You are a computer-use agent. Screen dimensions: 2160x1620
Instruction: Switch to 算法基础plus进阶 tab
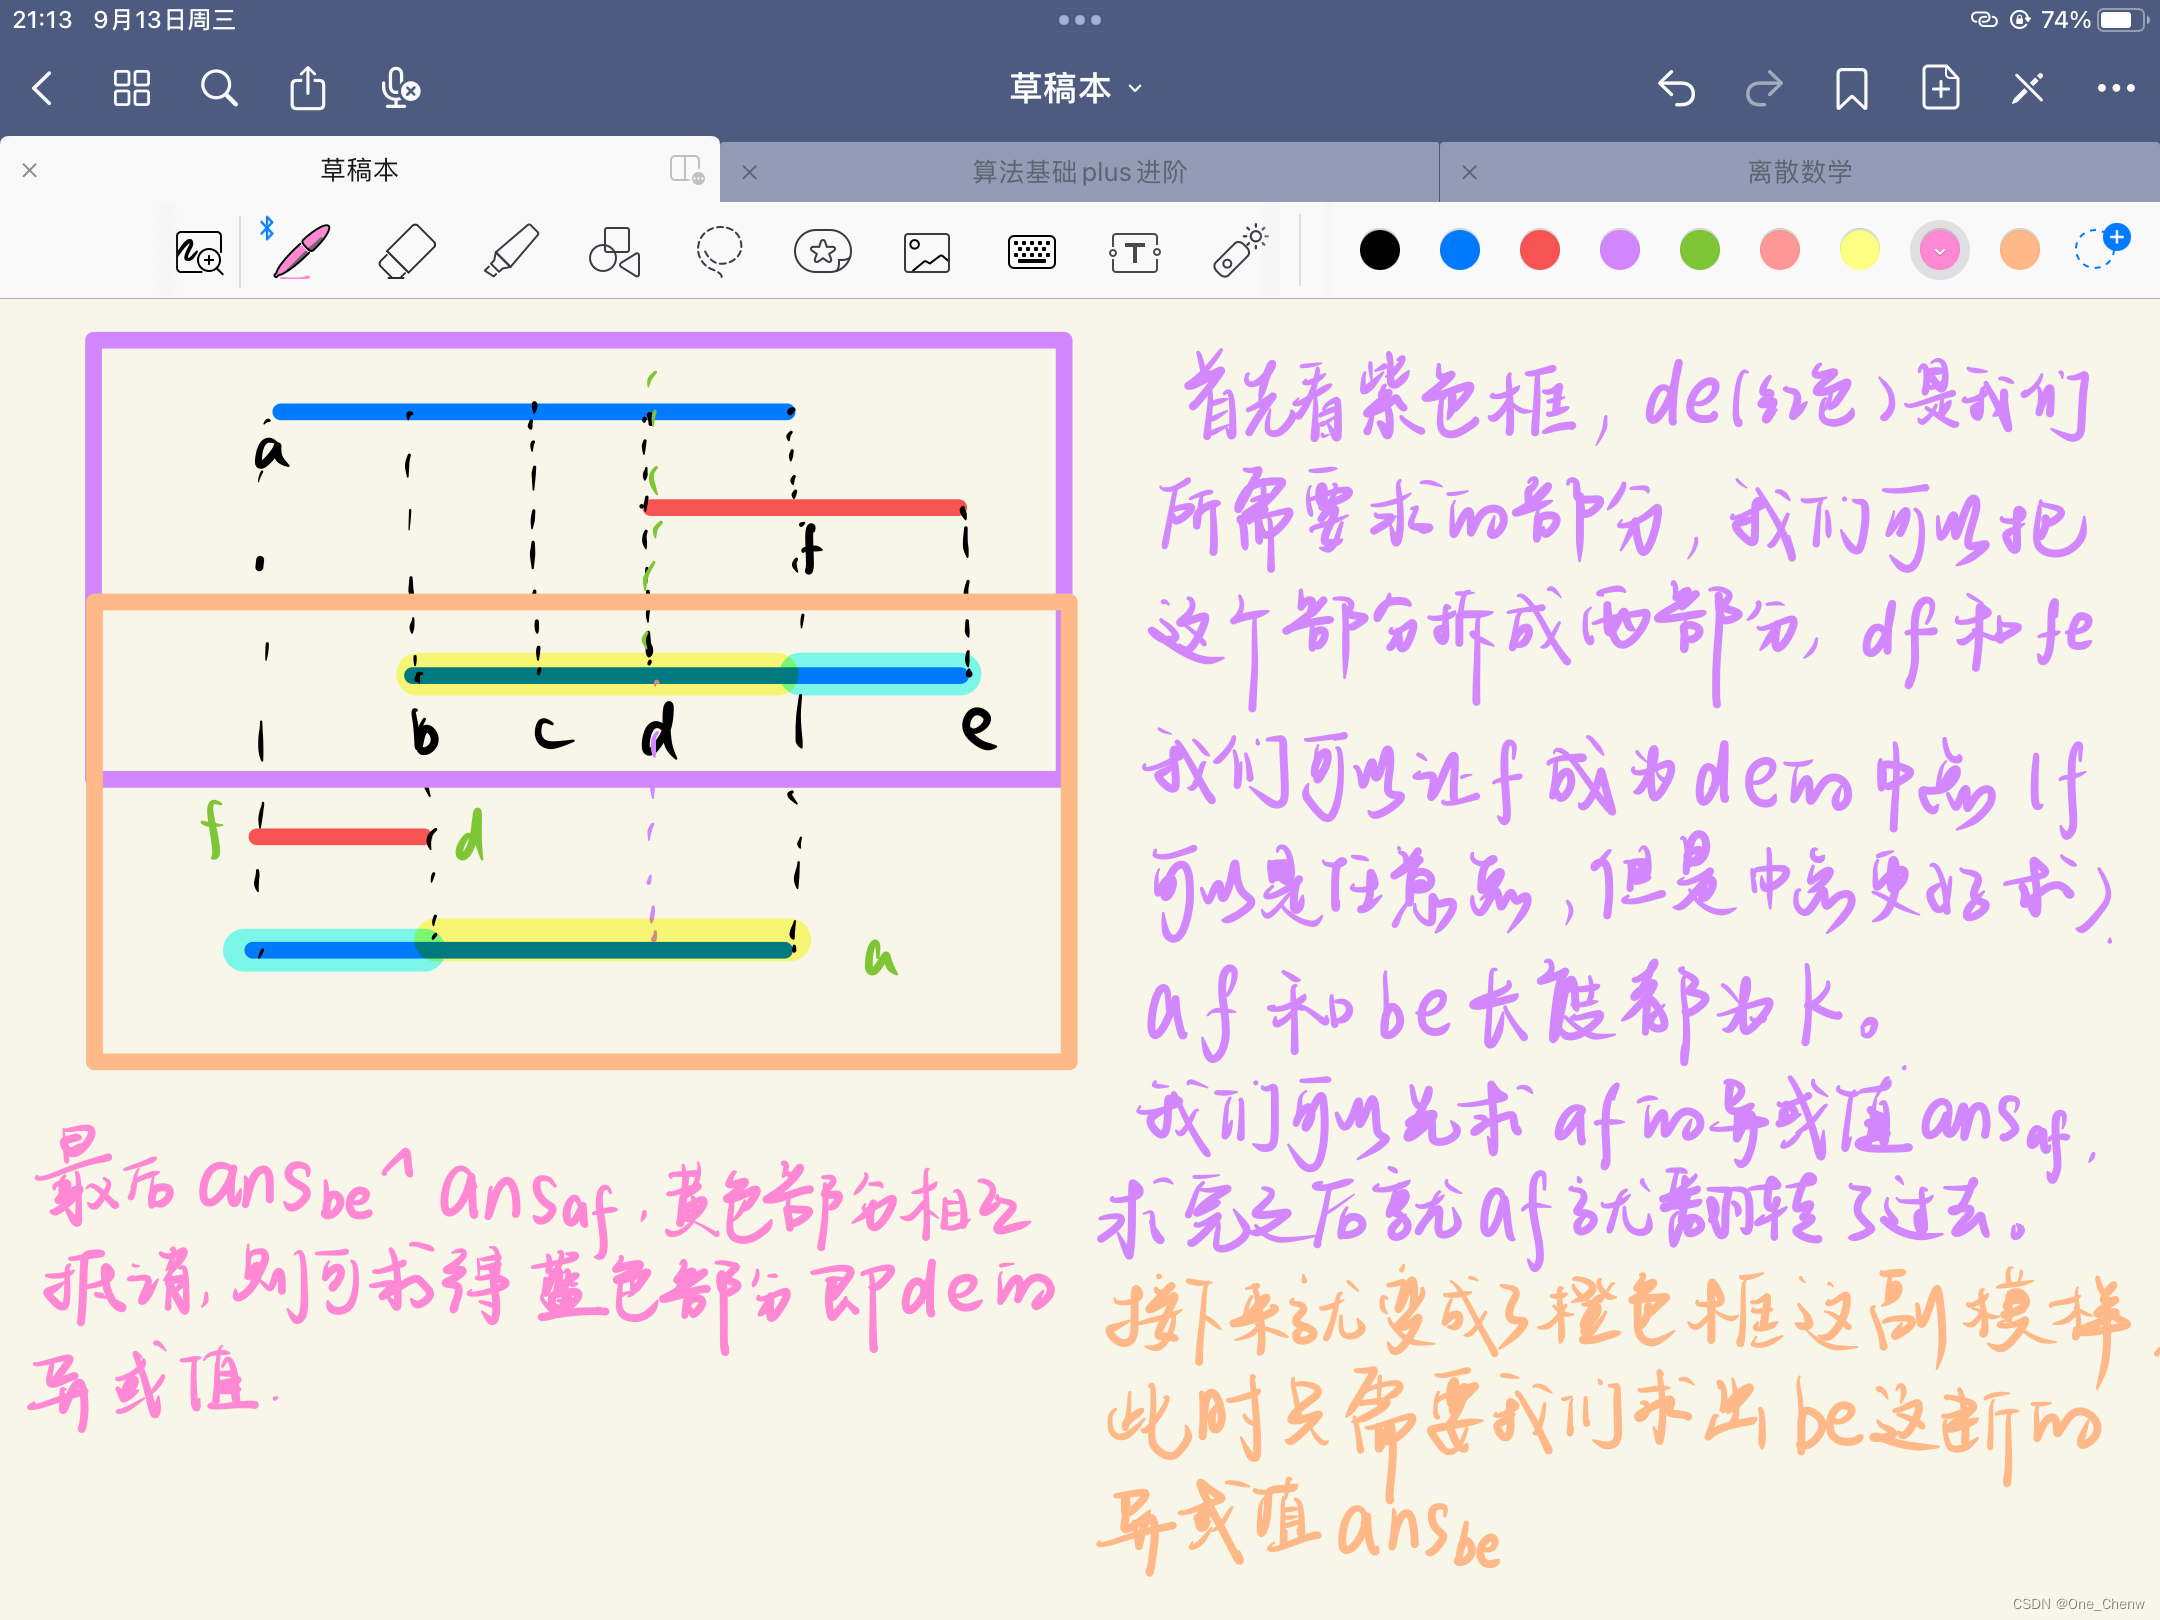pos(1079,172)
